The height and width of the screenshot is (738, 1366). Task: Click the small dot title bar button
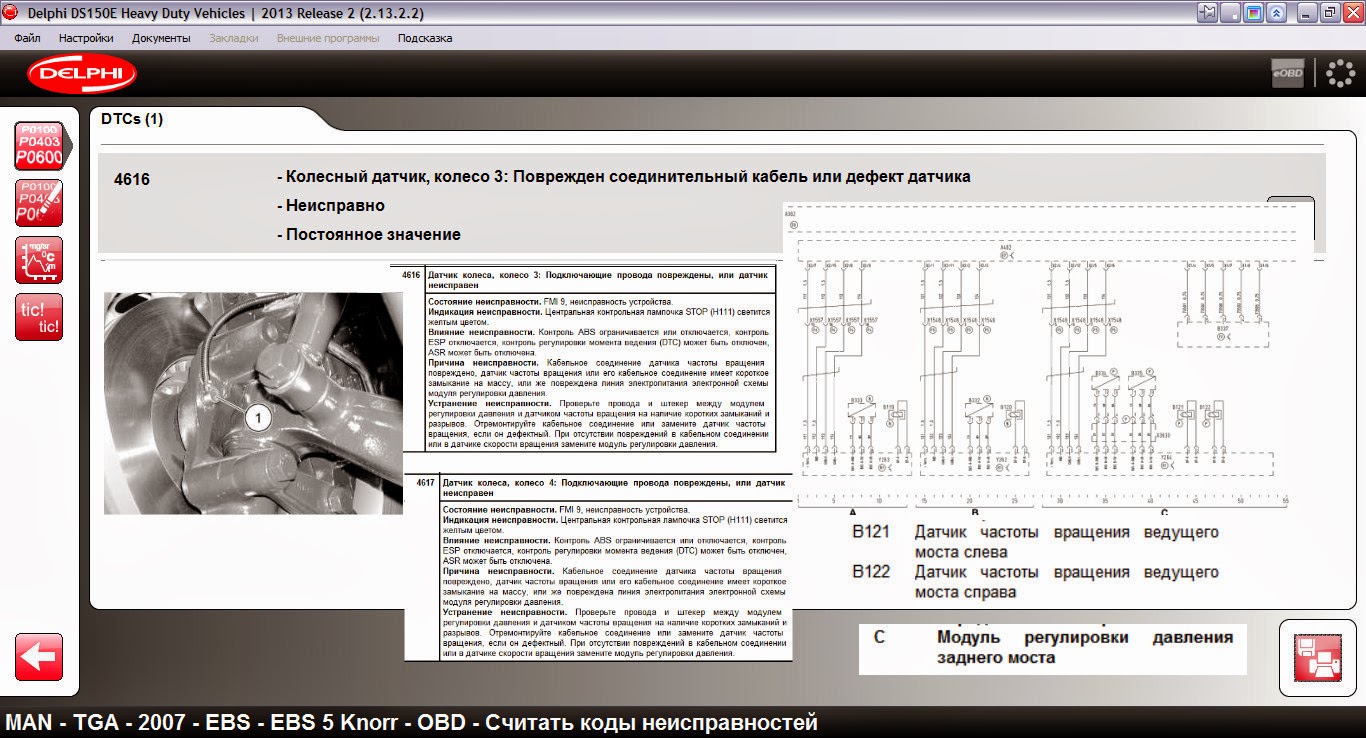point(1231,13)
